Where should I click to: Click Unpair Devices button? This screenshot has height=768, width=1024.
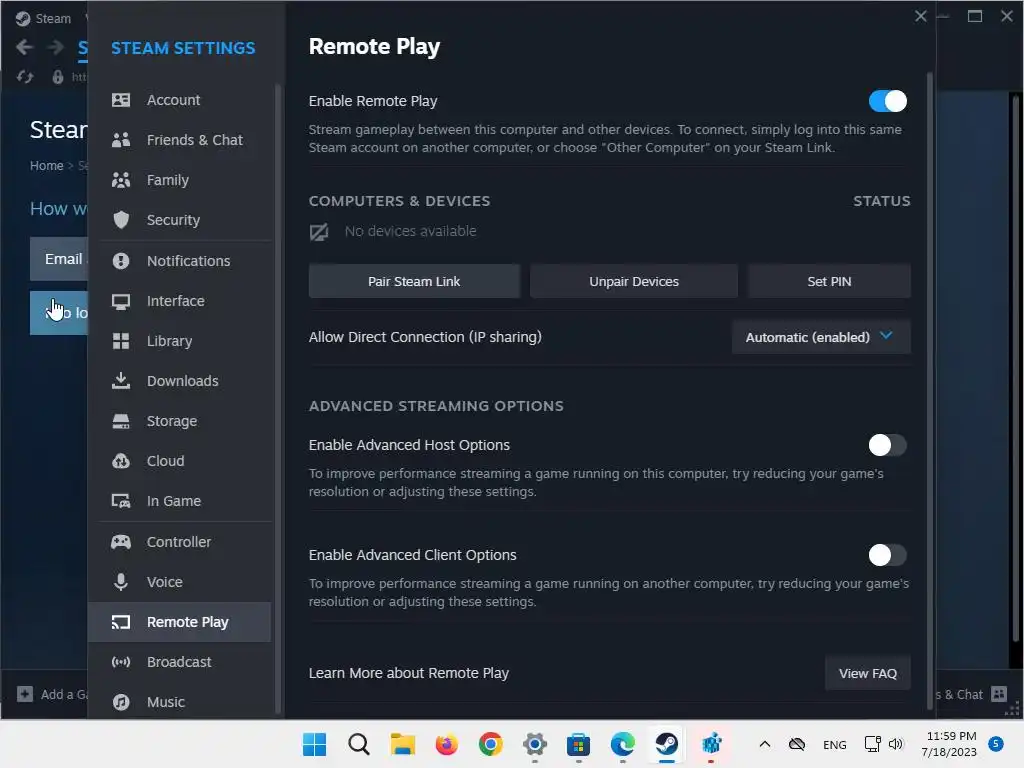633,281
